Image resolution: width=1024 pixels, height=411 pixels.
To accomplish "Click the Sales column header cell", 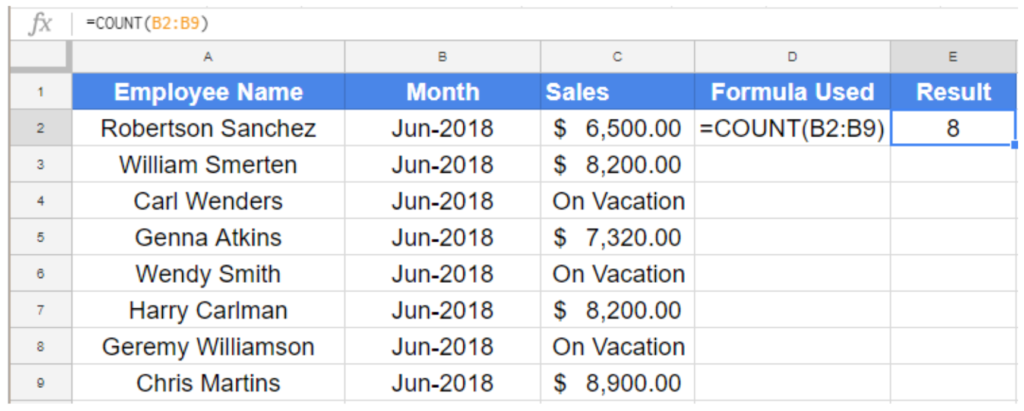I will point(617,93).
